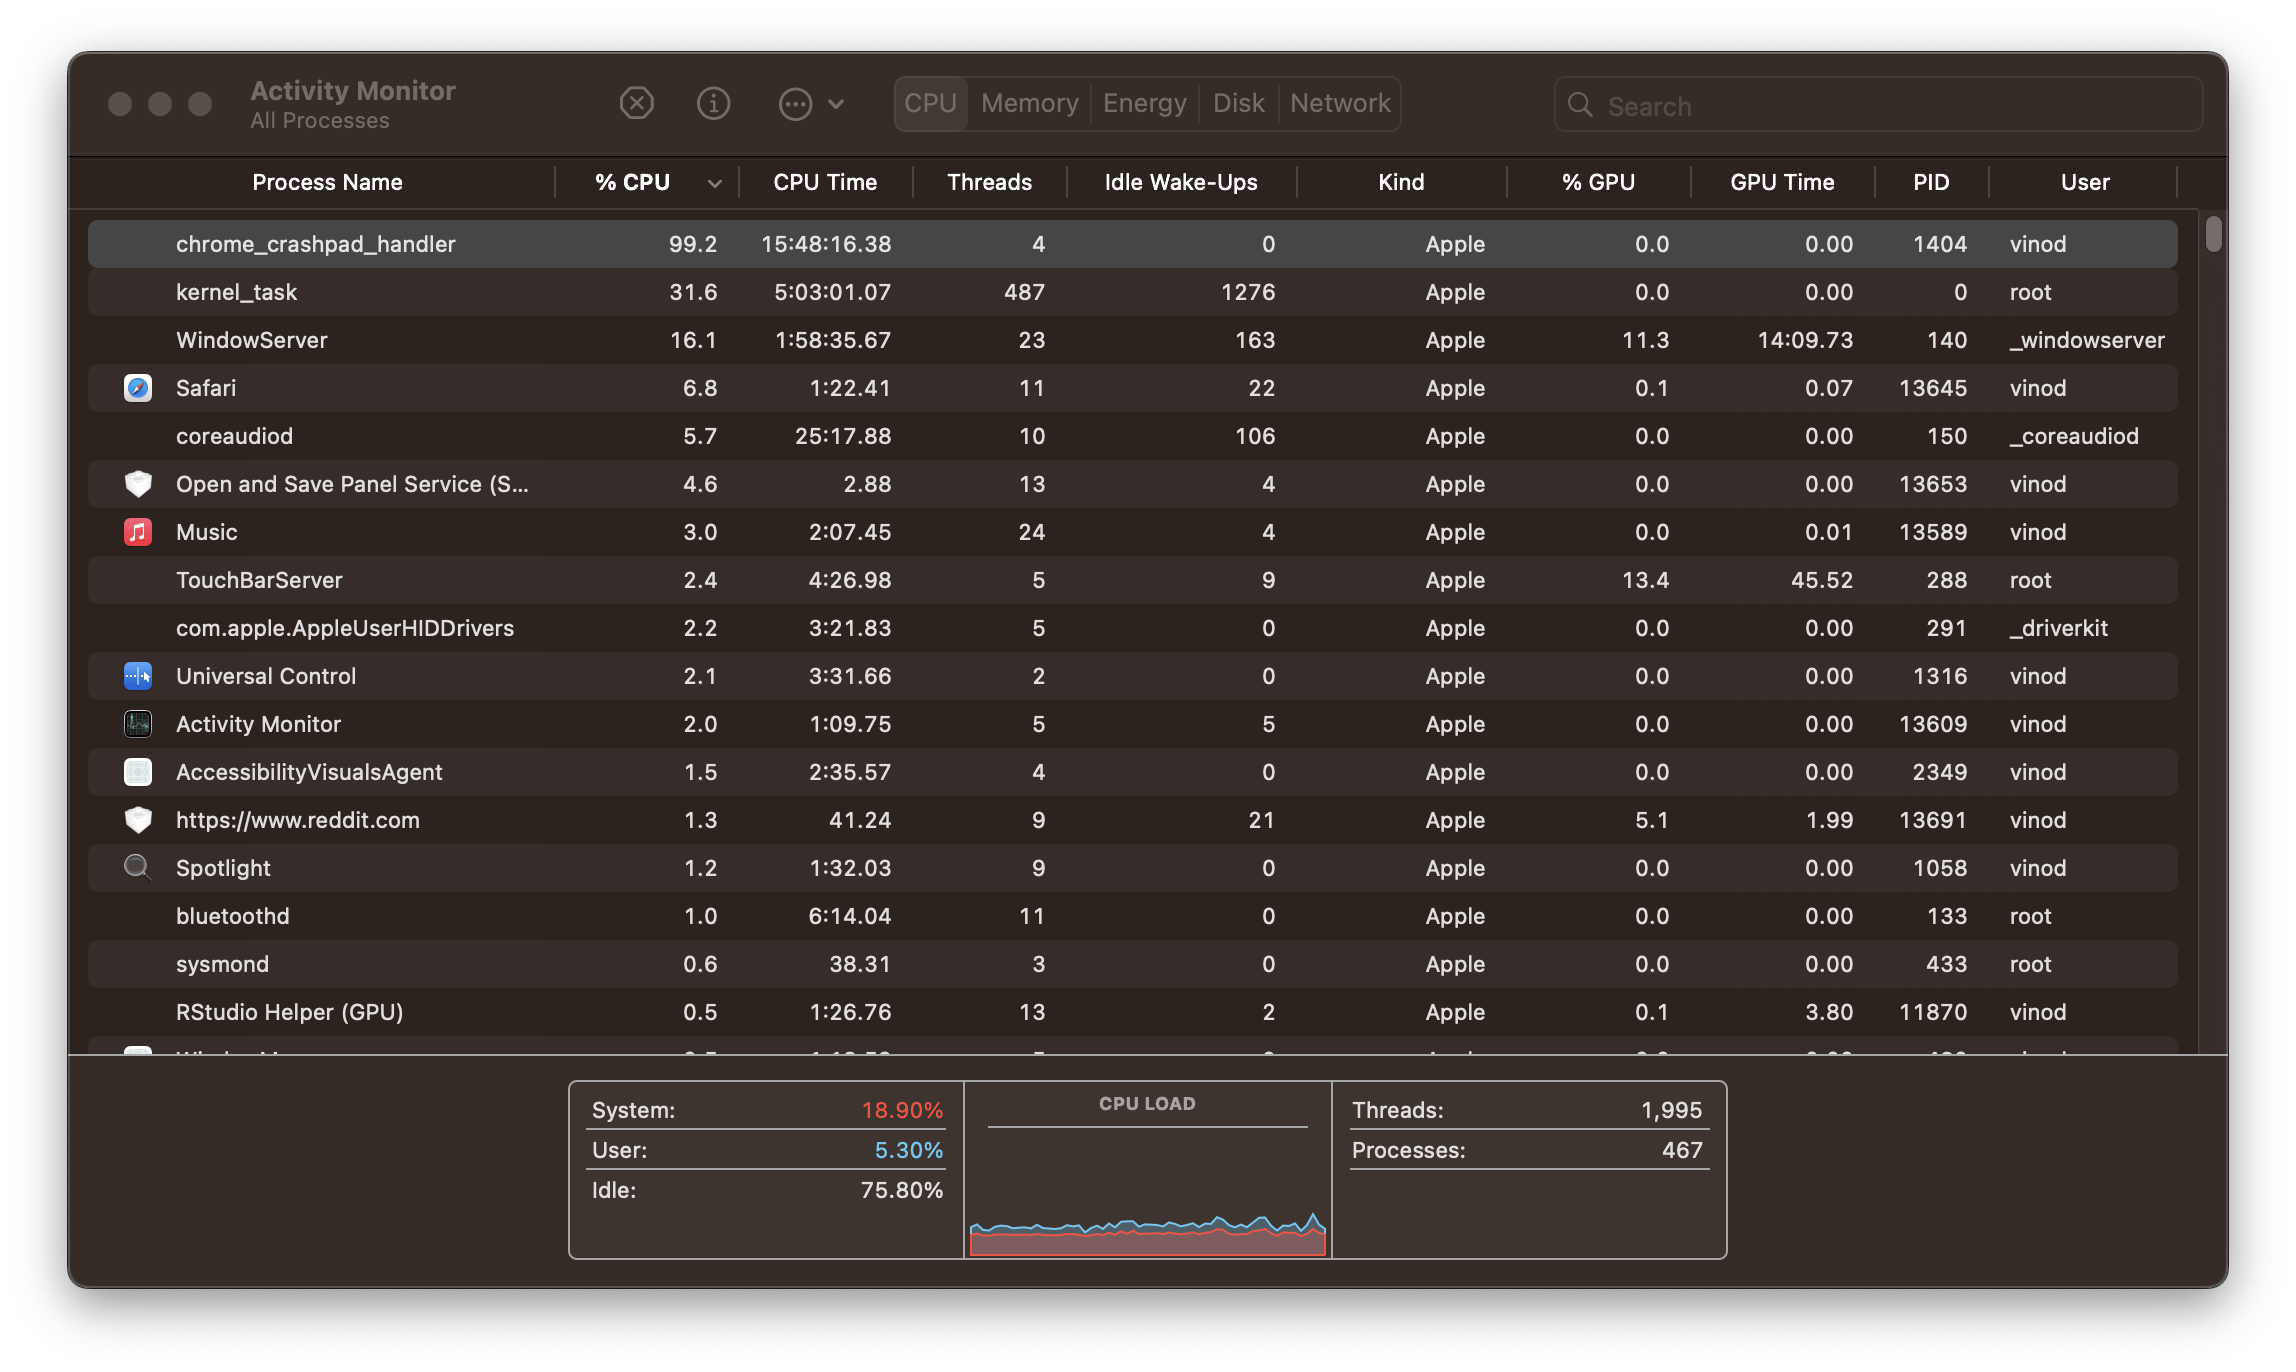Viewport: 2296px width, 1372px height.
Task: Click the stop process (X) icon
Action: (636, 103)
